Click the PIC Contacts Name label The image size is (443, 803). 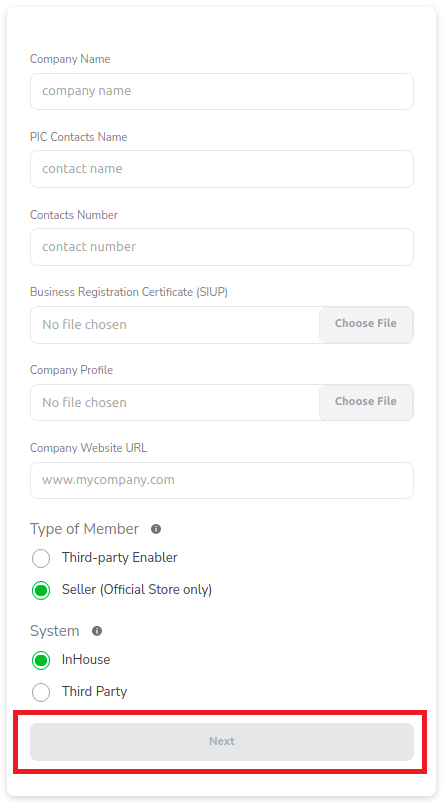point(78,137)
